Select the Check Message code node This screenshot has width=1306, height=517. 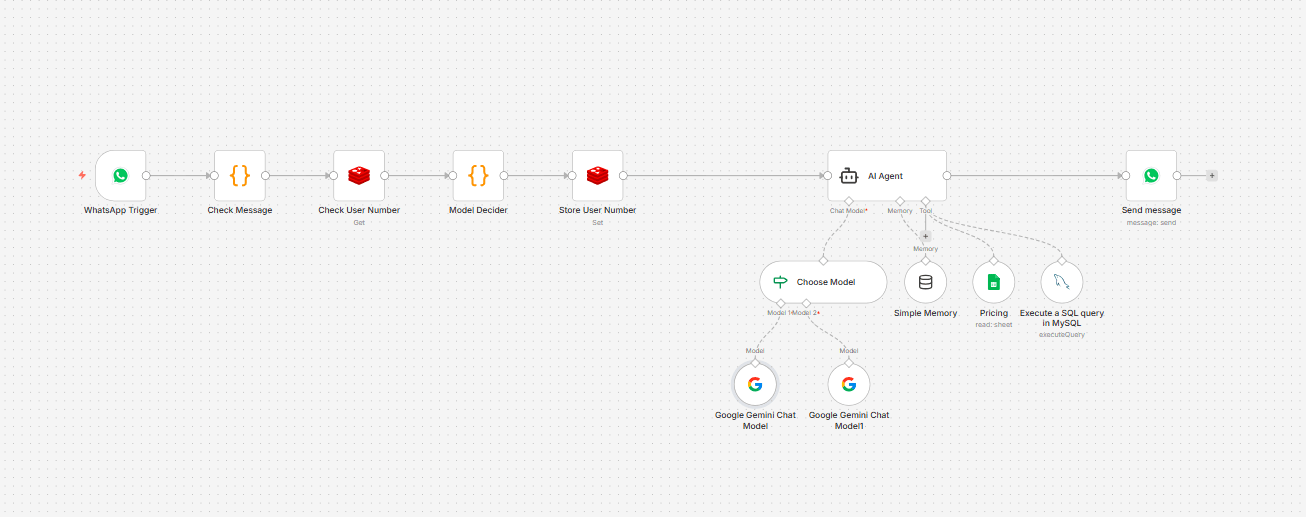[239, 176]
